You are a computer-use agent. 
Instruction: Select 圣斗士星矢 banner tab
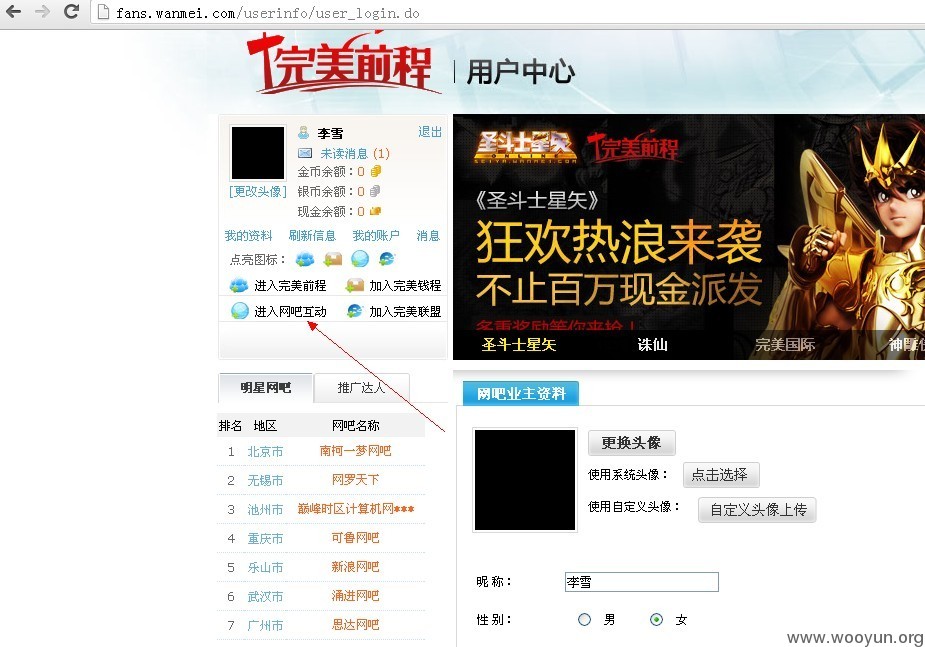coord(519,344)
